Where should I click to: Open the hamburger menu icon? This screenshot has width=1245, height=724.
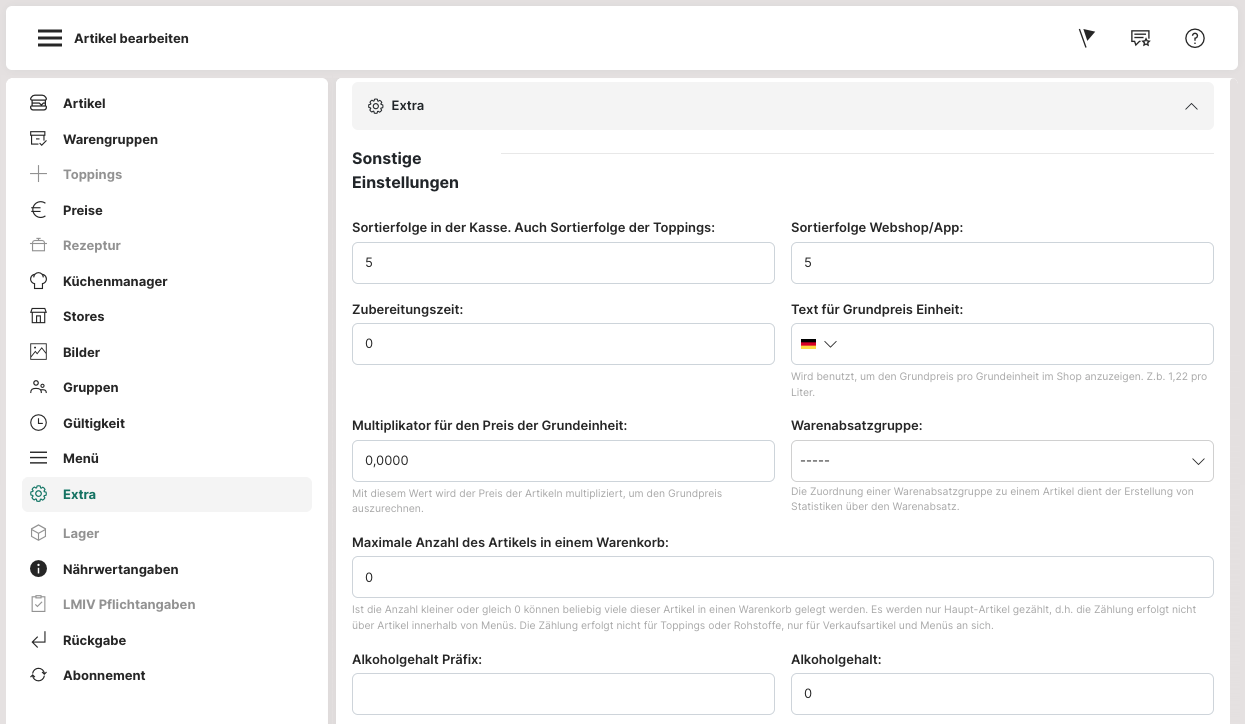click(x=50, y=38)
